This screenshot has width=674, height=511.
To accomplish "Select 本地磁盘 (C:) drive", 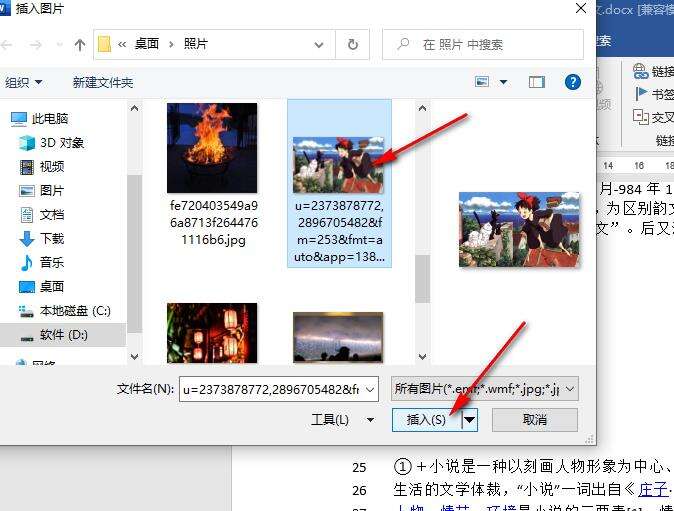I will [75, 310].
